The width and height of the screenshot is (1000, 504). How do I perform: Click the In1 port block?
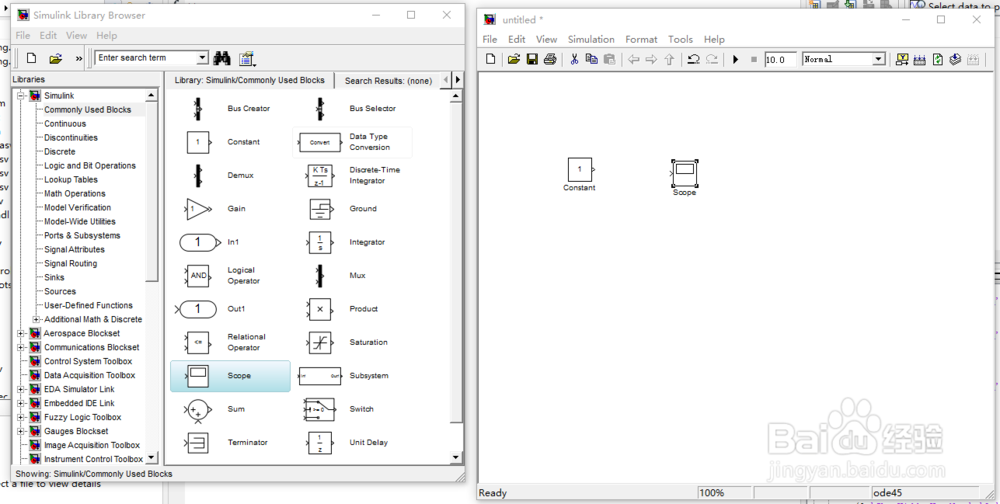[198, 242]
